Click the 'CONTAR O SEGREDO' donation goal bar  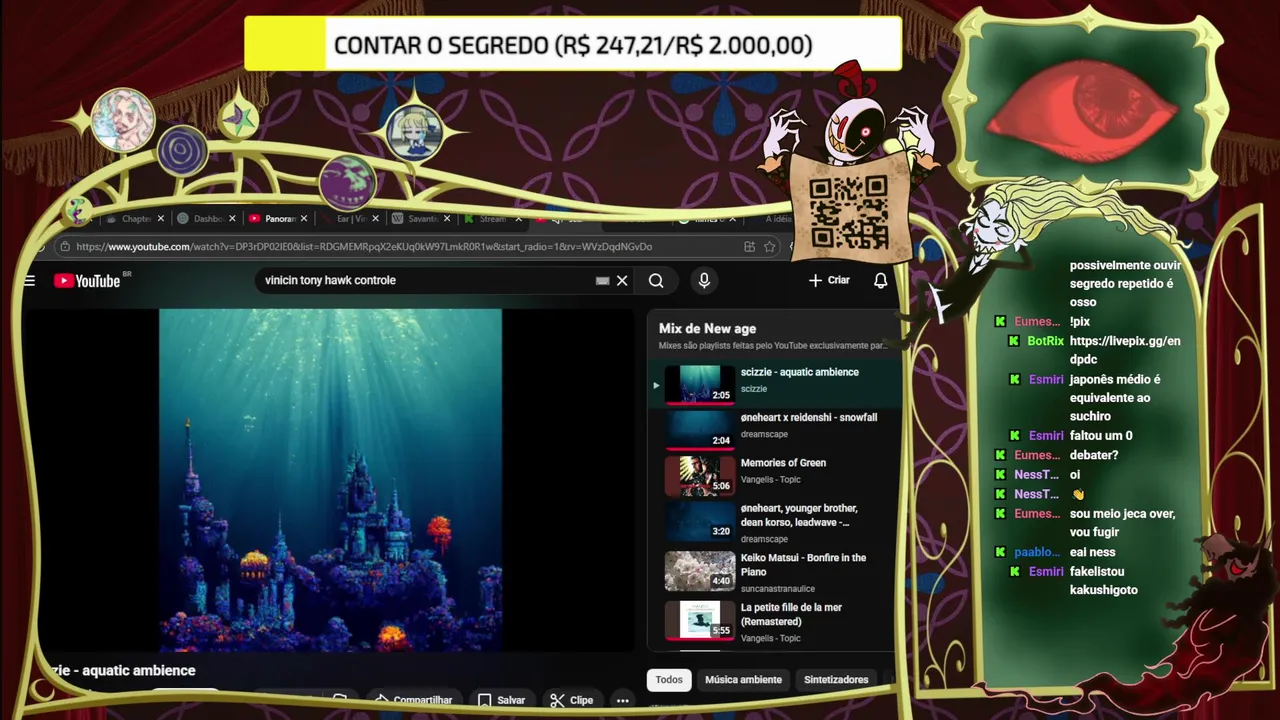pyautogui.click(x=573, y=45)
